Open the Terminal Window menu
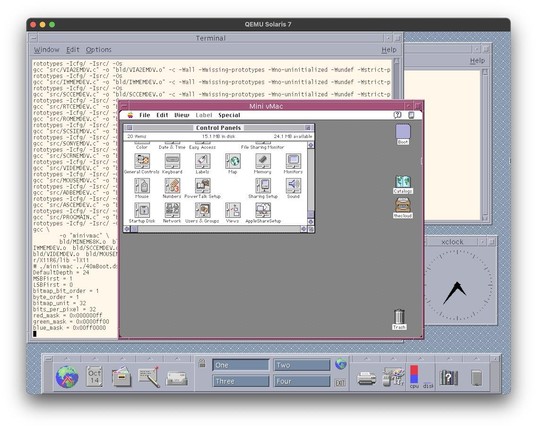 point(47,50)
